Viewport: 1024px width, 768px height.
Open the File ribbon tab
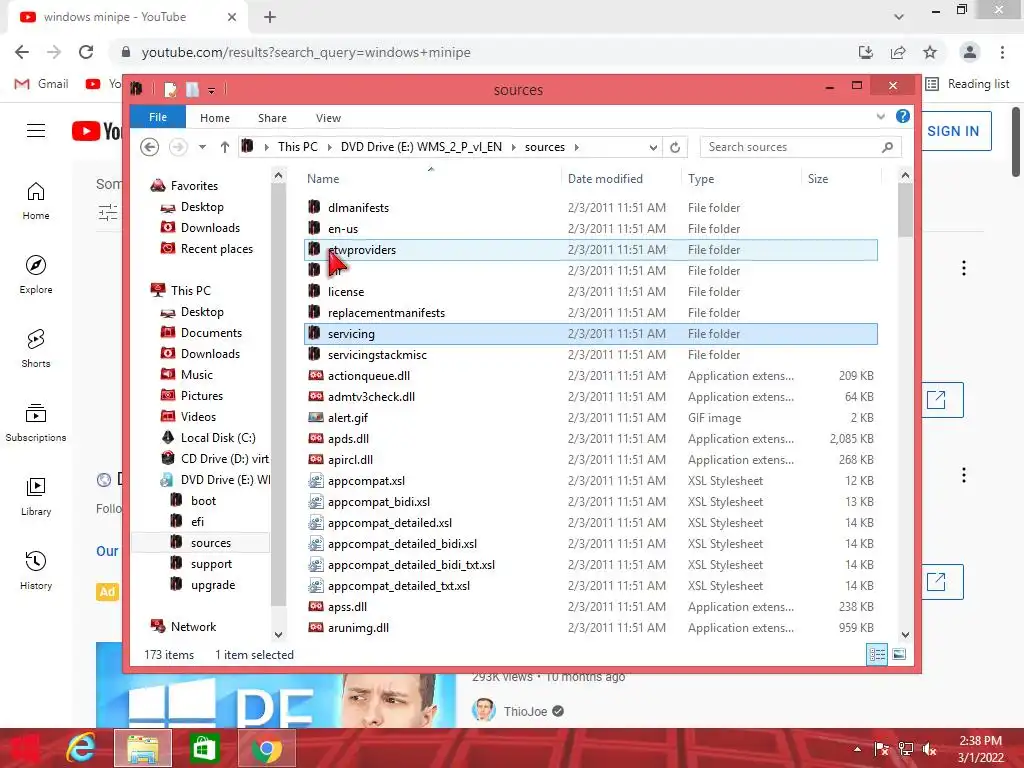click(158, 117)
